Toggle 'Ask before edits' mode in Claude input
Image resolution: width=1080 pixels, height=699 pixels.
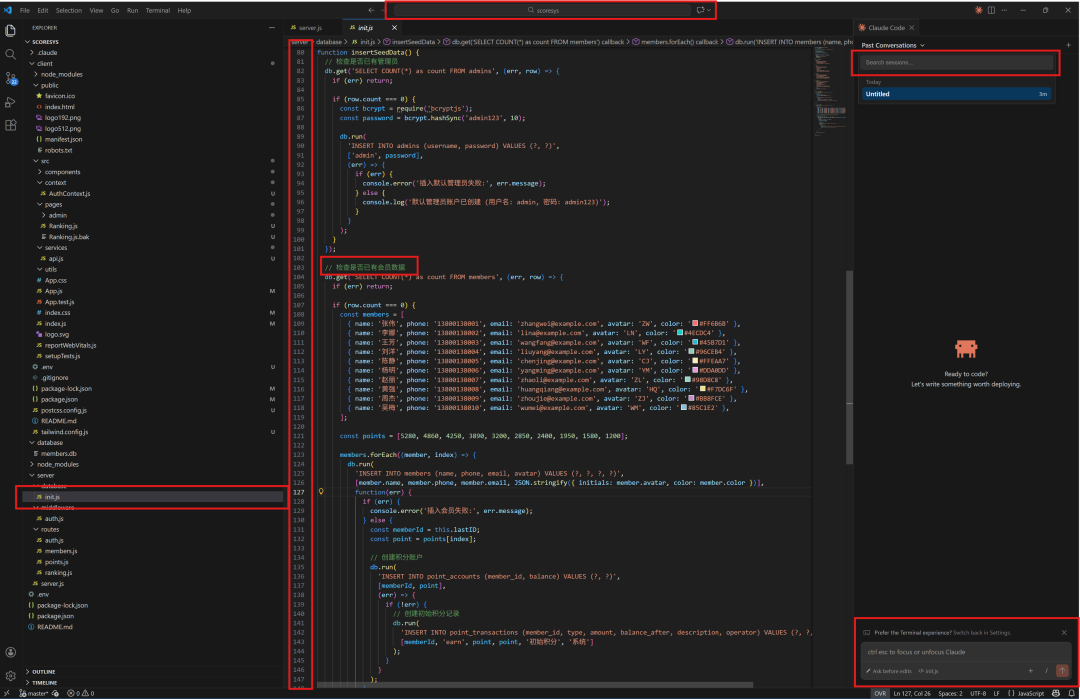click(888, 671)
